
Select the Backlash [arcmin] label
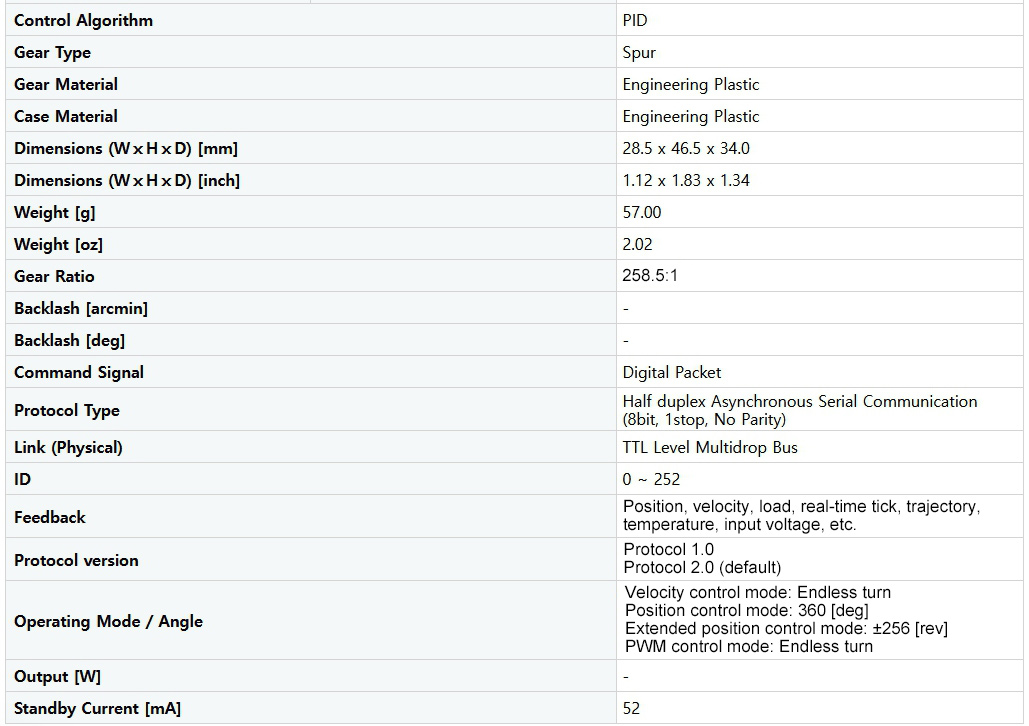(x=81, y=308)
